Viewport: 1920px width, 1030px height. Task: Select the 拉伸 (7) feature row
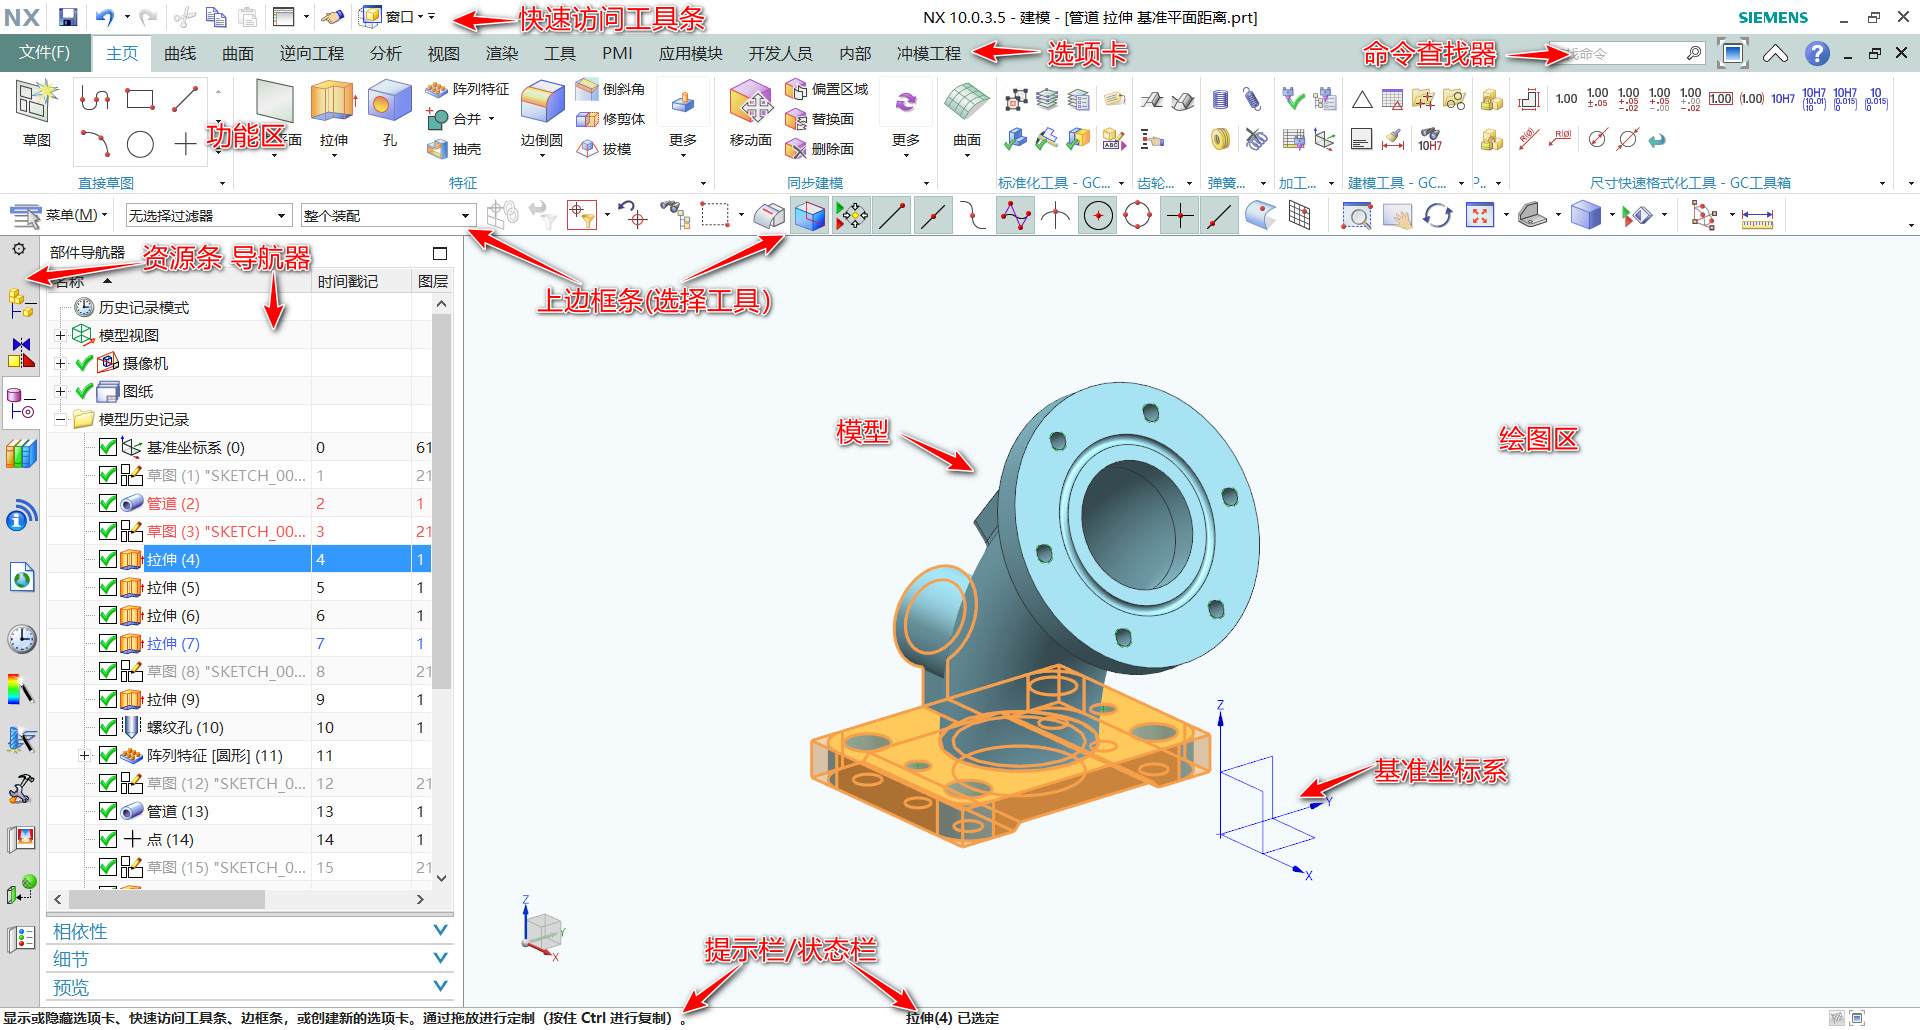click(238, 643)
